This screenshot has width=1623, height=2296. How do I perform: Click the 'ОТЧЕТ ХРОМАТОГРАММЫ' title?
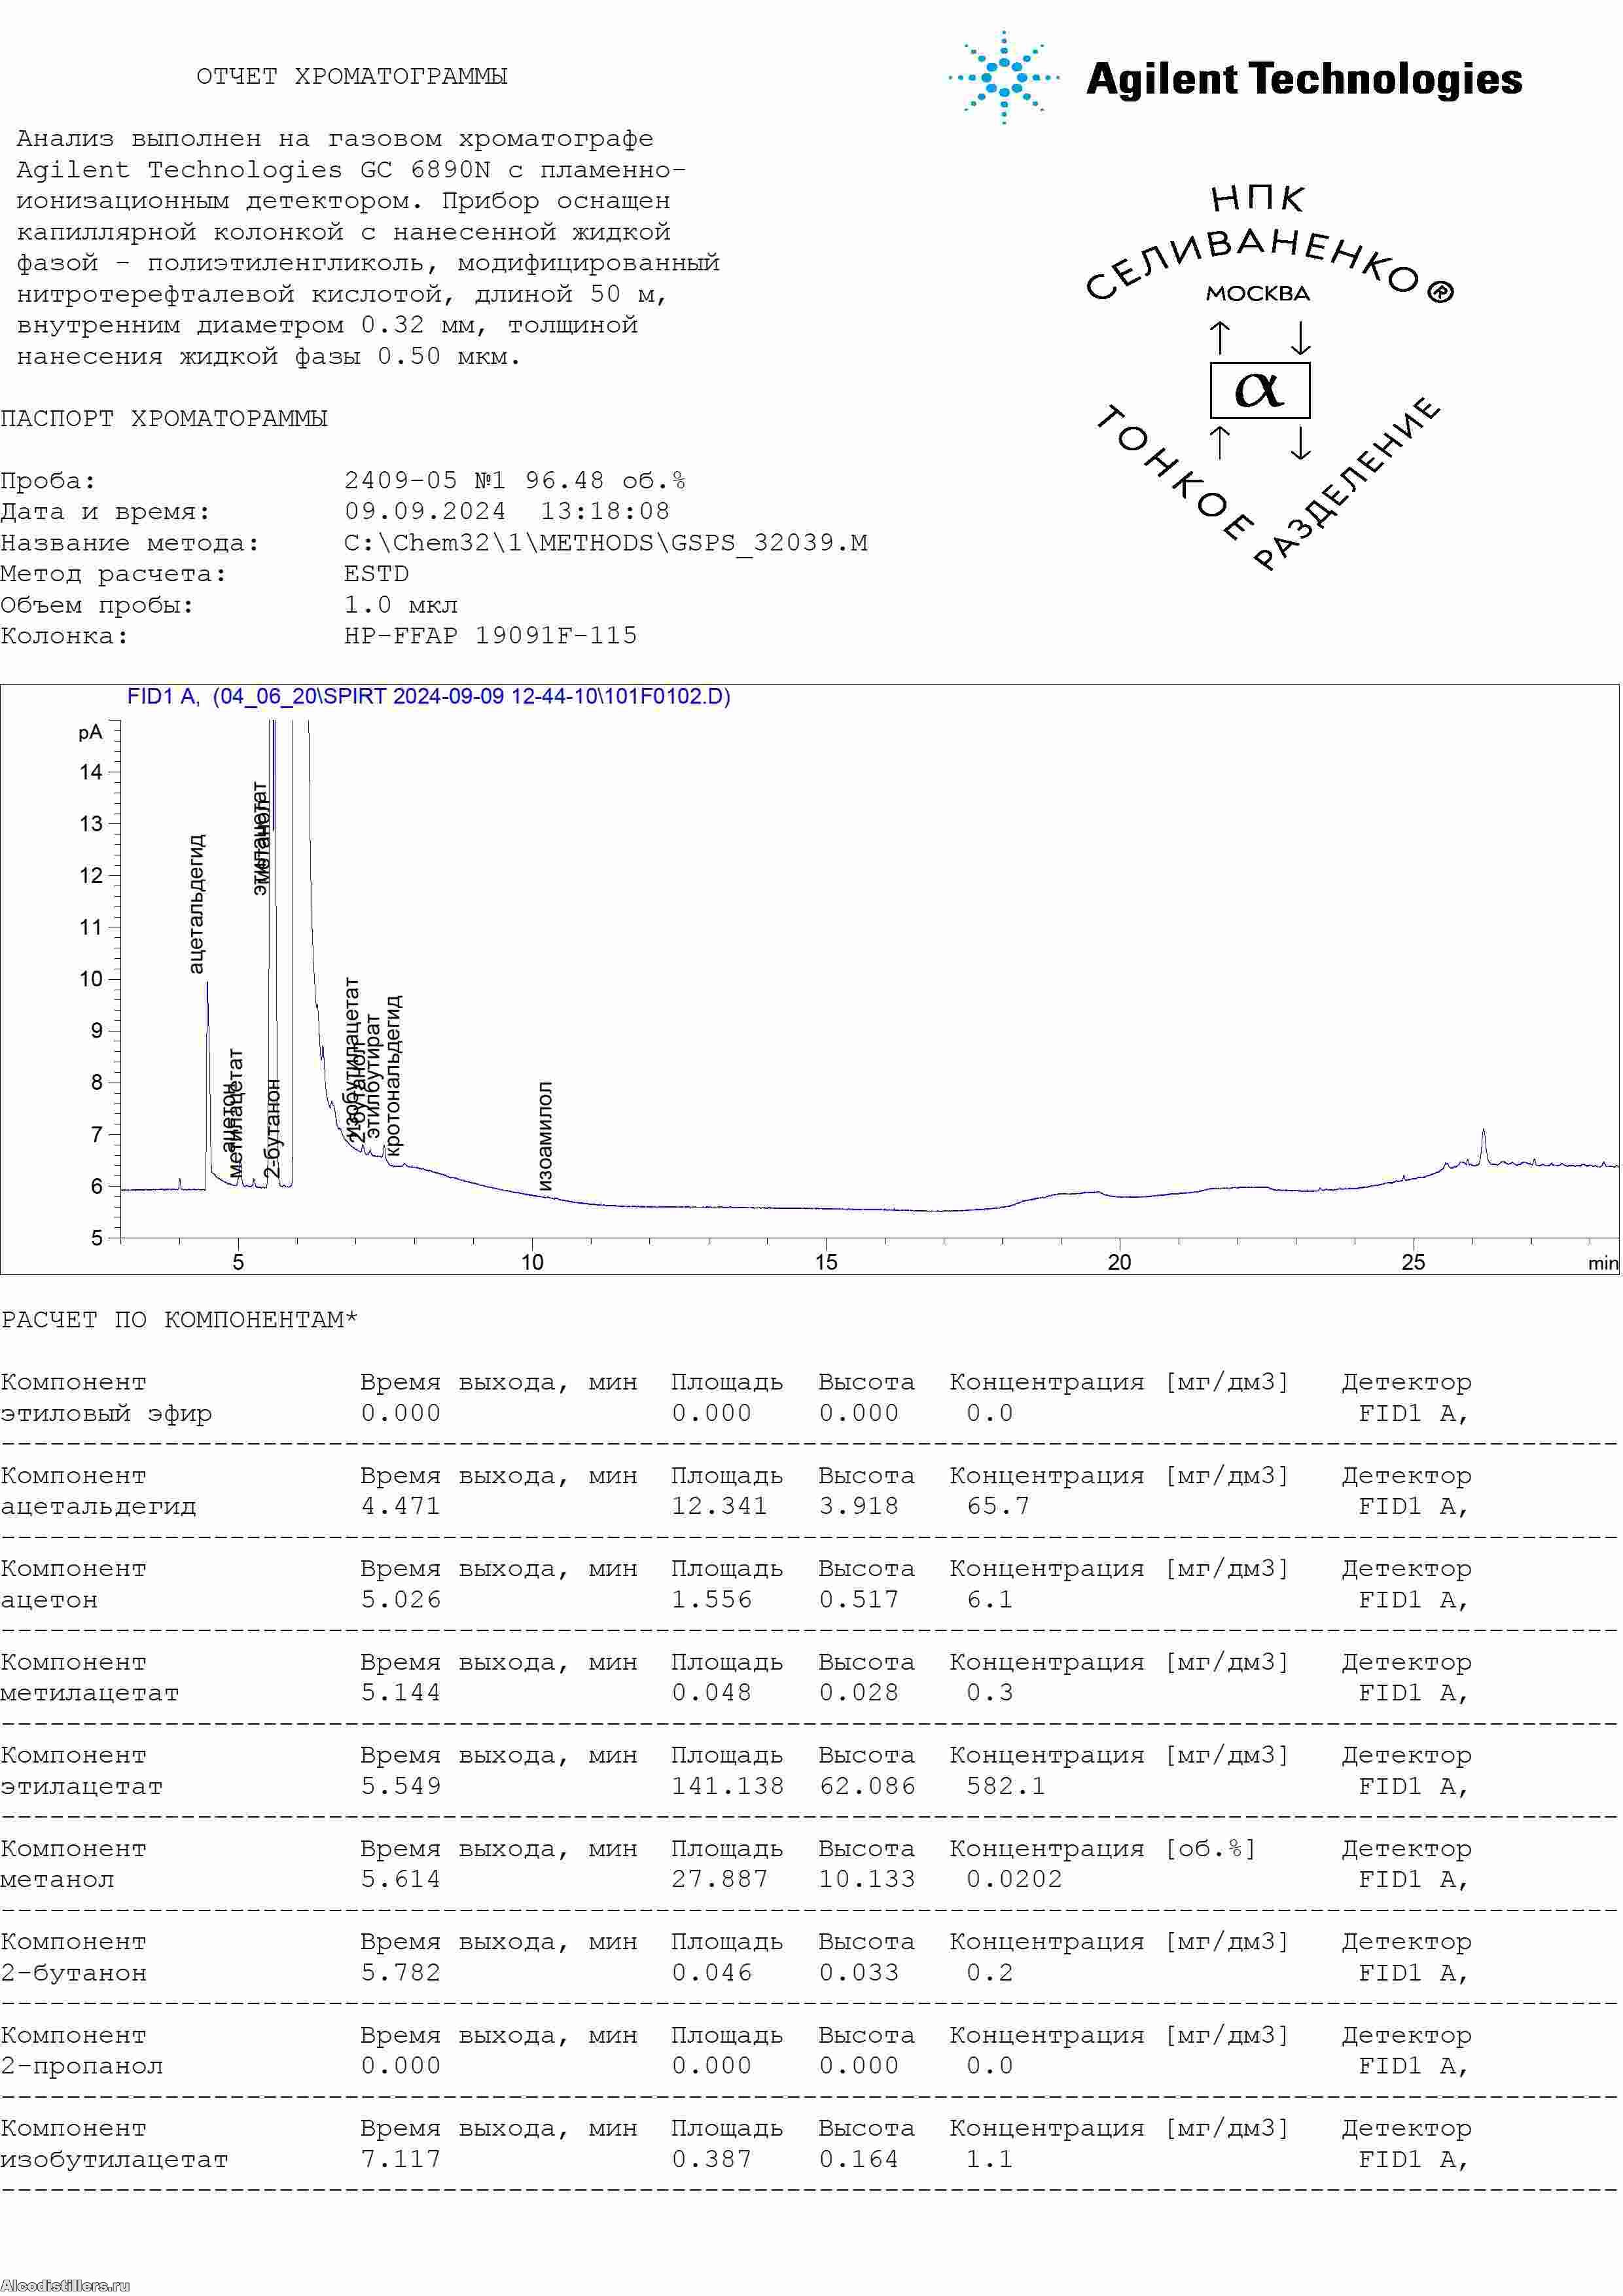(x=352, y=76)
